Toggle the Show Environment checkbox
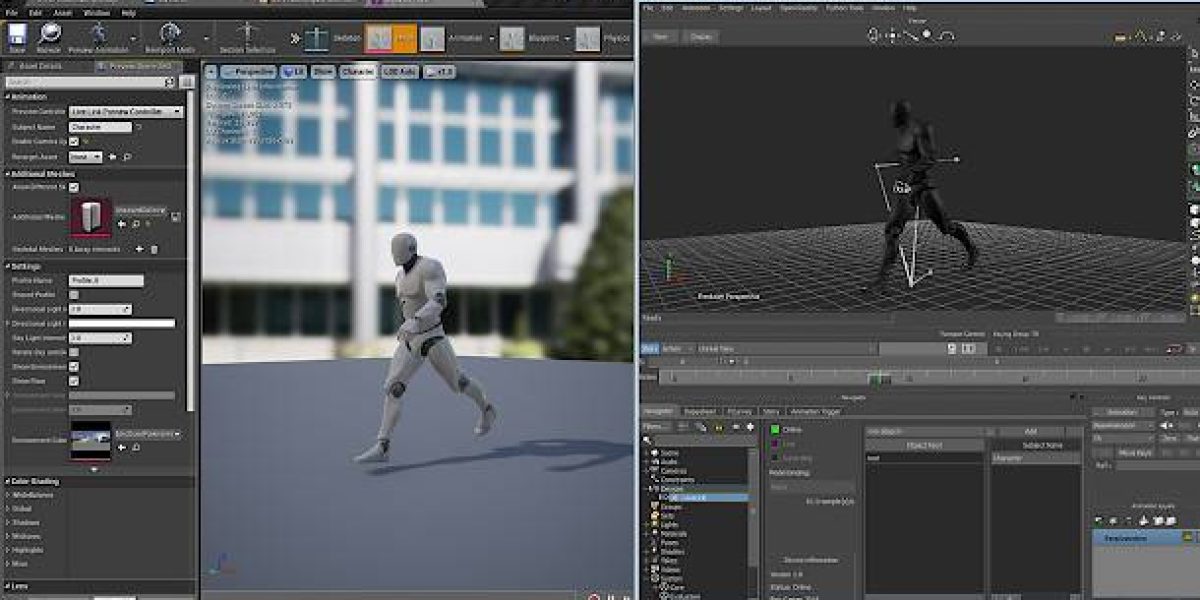The height and width of the screenshot is (600, 1200). point(74,366)
